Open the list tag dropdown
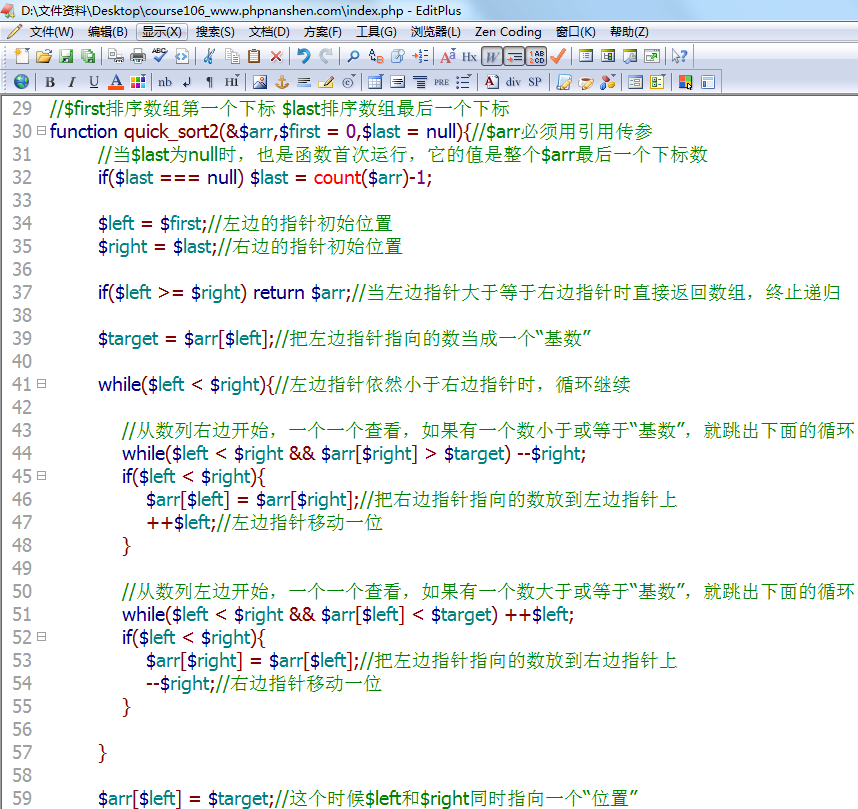The width and height of the screenshot is (858, 809). tap(463, 82)
